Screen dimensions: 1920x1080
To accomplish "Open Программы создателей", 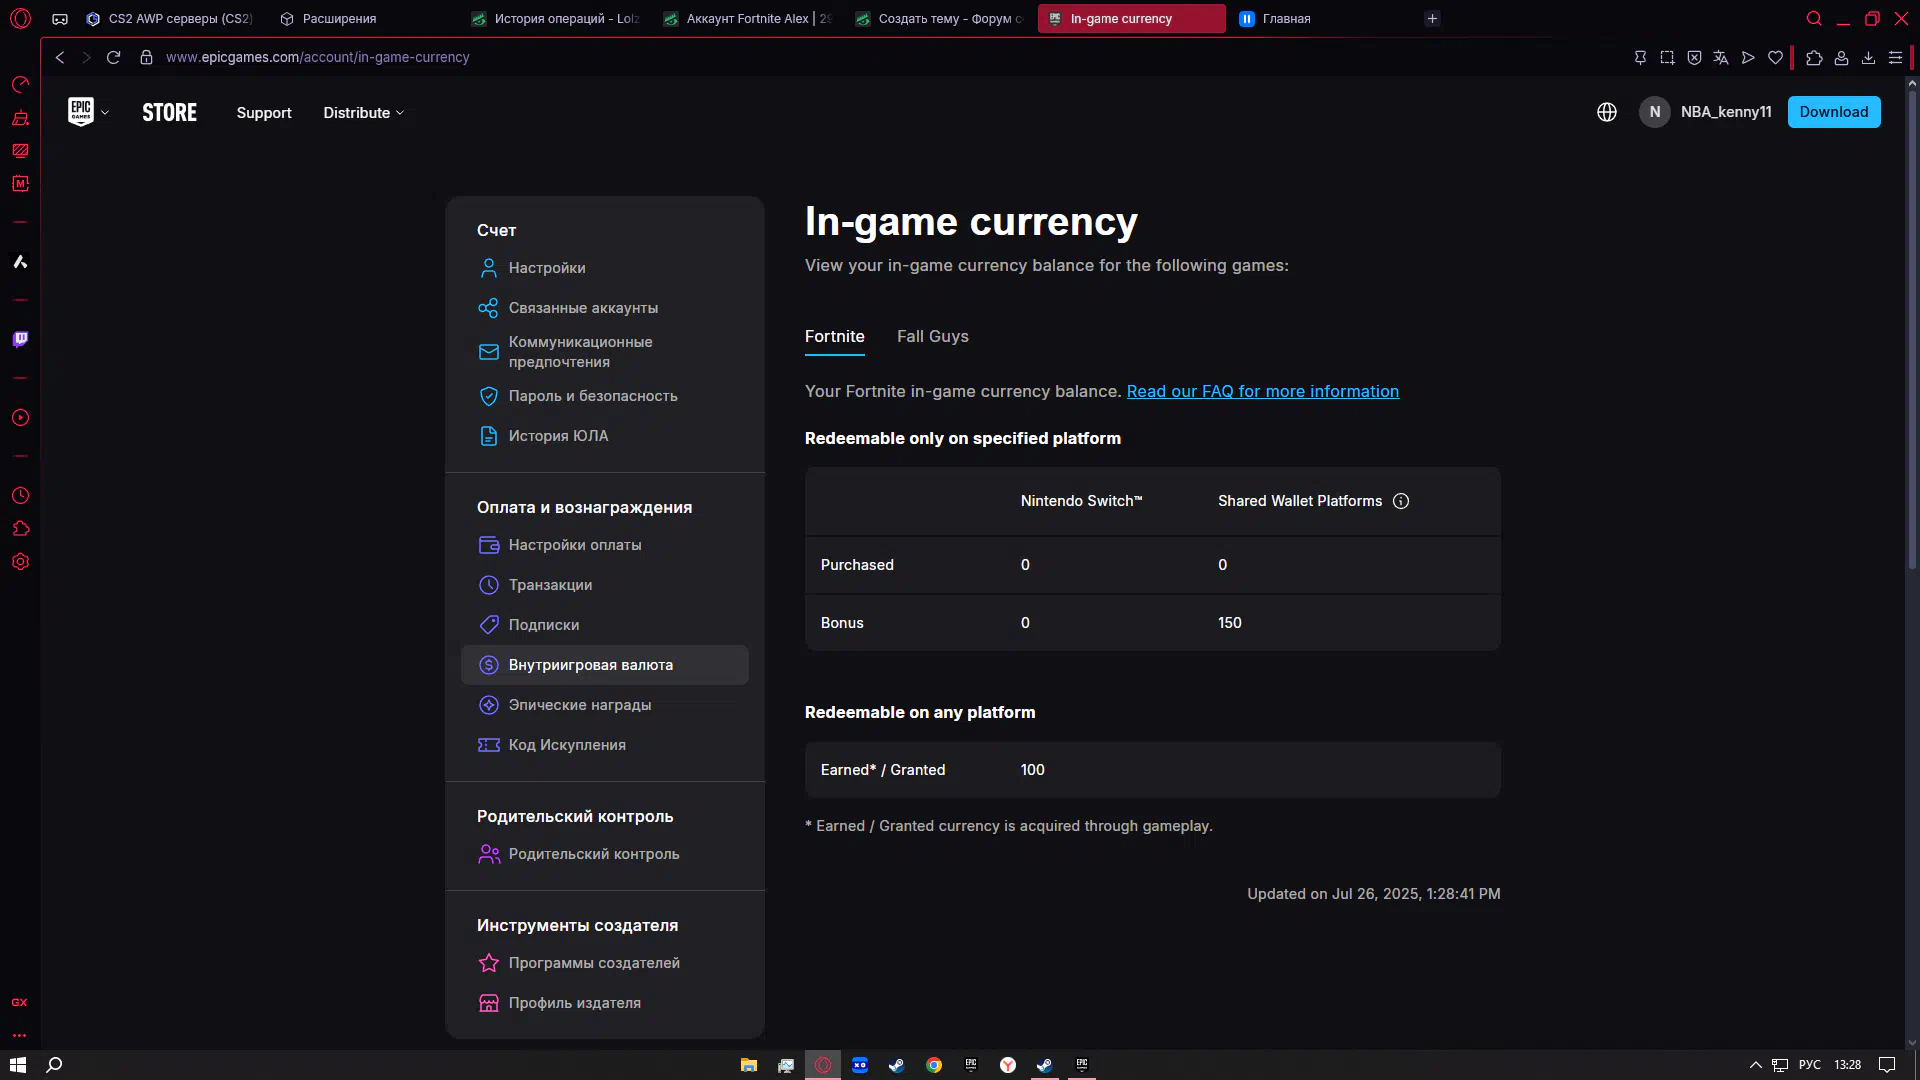I will point(604,963).
